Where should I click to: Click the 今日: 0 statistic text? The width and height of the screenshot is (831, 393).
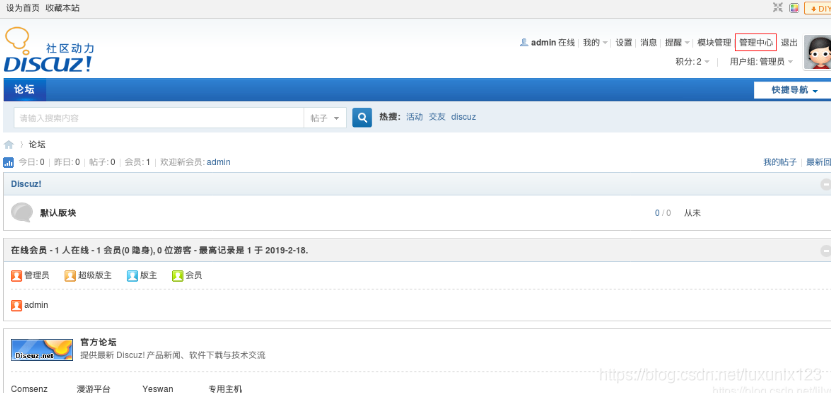(32, 162)
